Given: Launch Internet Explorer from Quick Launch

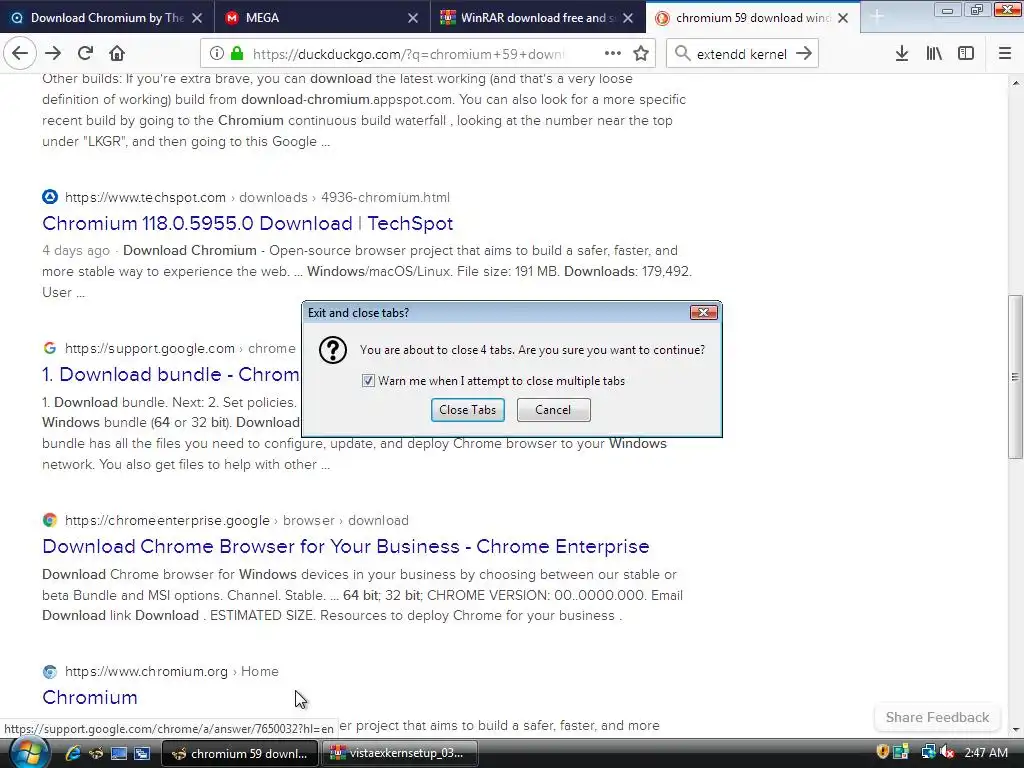Looking at the screenshot, I should click(x=72, y=753).
